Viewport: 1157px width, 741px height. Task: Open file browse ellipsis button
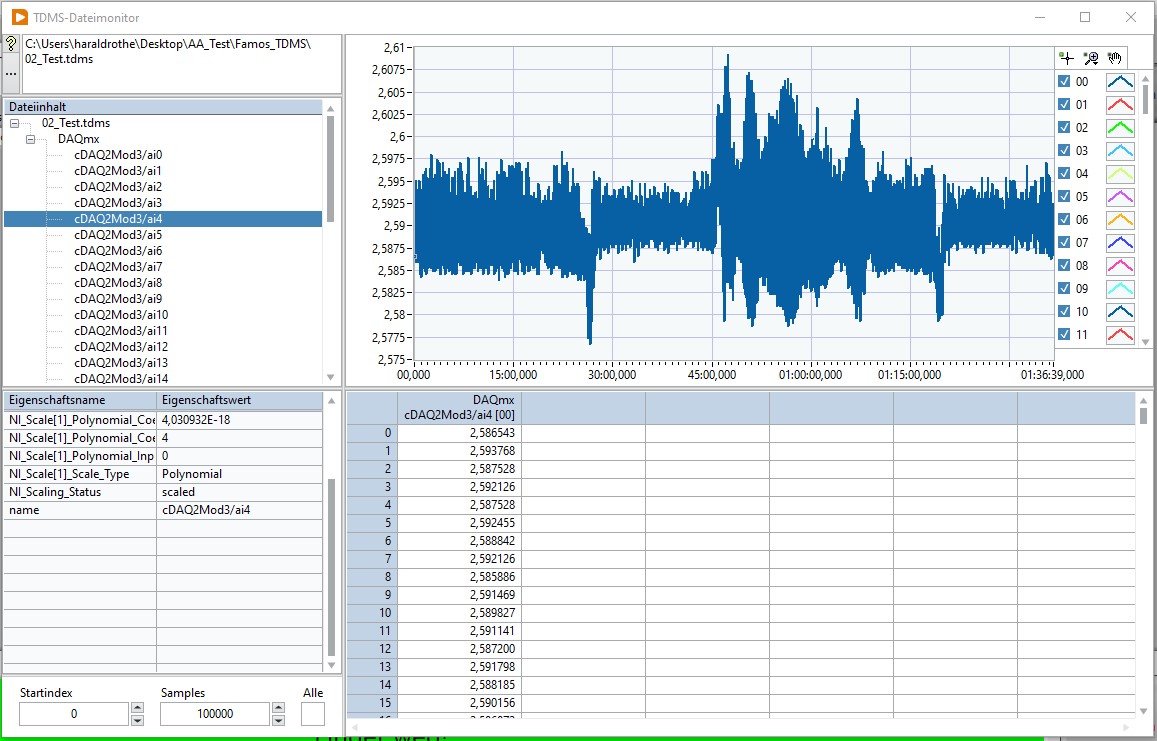[x=11, y=73]
